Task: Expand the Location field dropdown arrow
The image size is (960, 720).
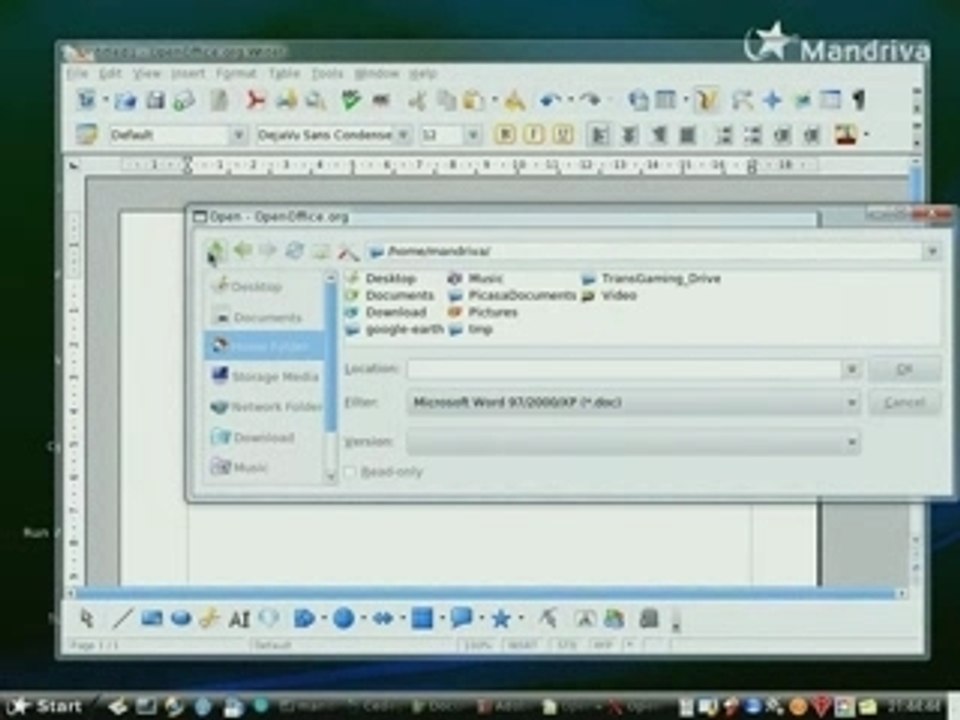Action: [x=851, y=369]
